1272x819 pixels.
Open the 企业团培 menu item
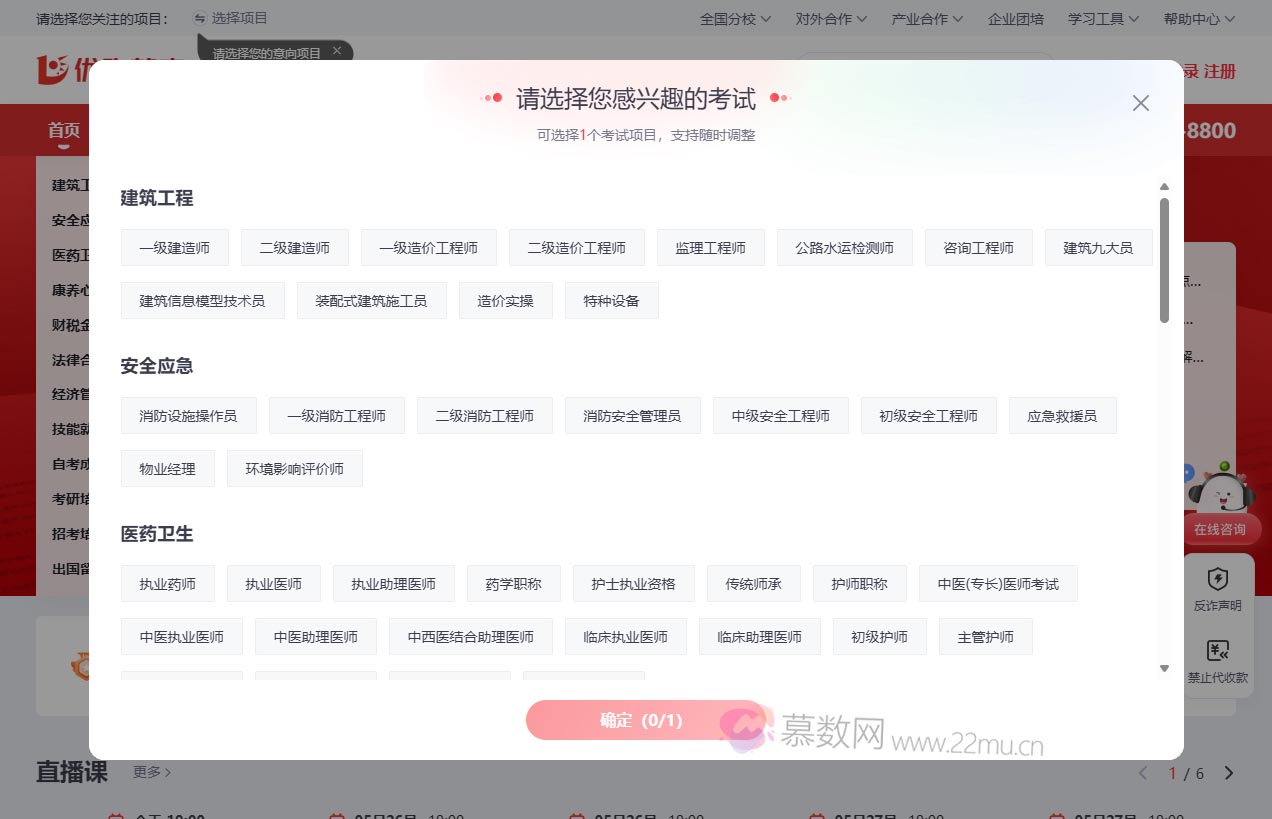(1015, 18)
